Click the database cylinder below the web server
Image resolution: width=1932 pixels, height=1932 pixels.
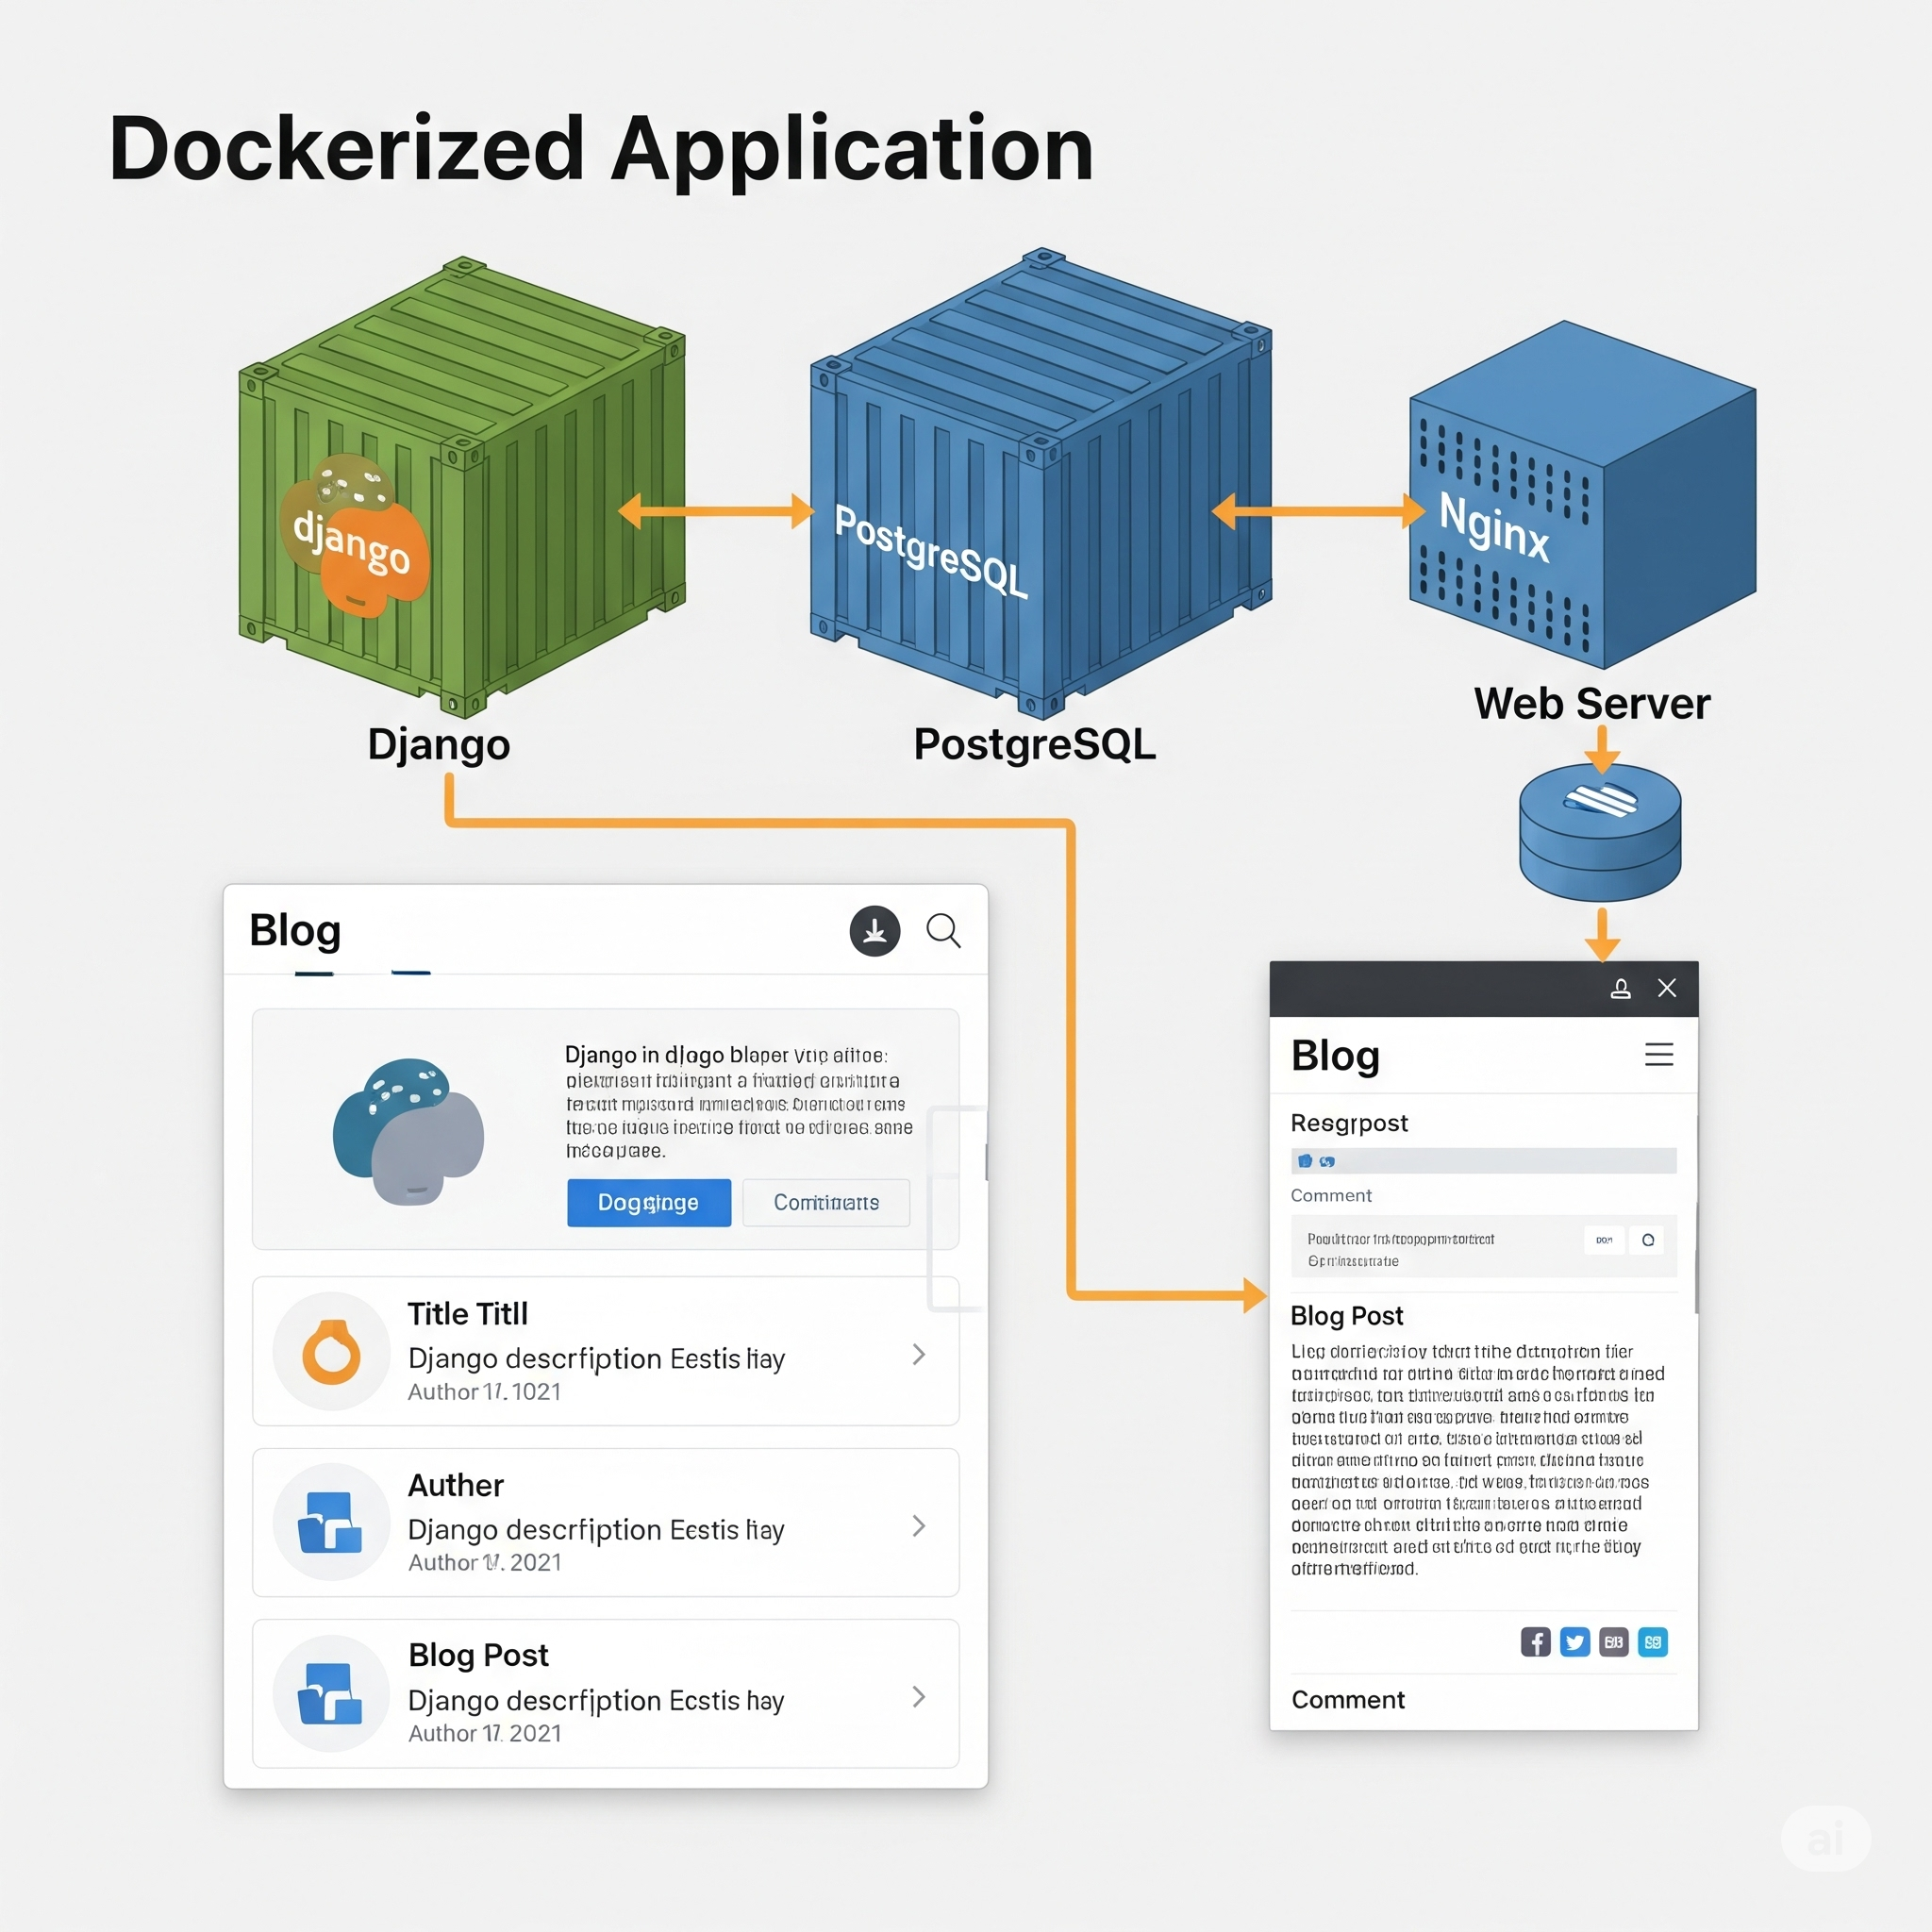(1600, 830)
